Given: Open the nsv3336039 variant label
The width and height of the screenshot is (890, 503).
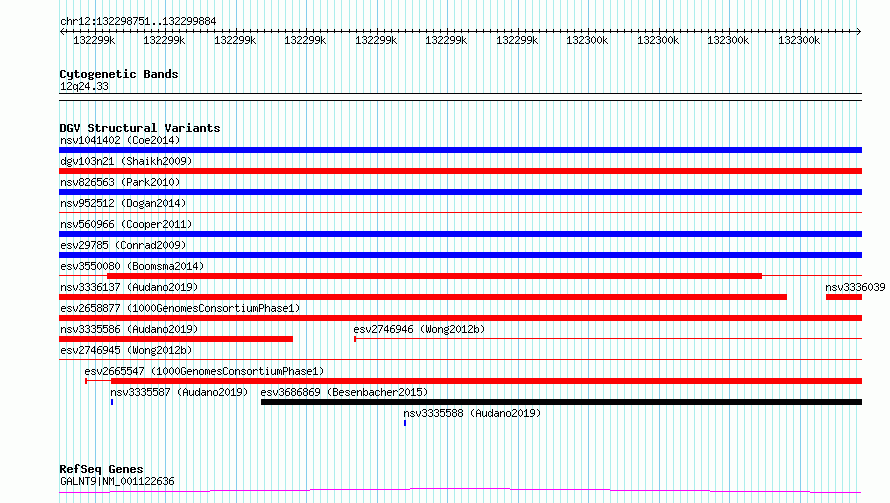Looking at the screenshot, I should click(855, 287).
